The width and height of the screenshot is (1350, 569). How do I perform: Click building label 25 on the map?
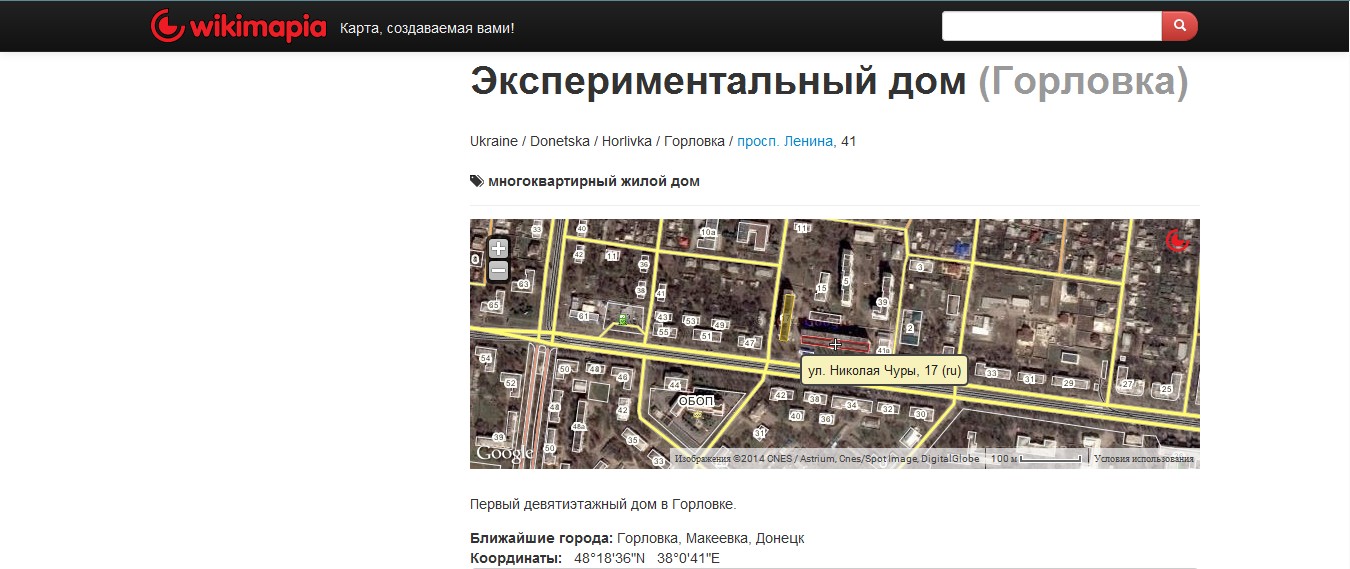point(1166,388)
